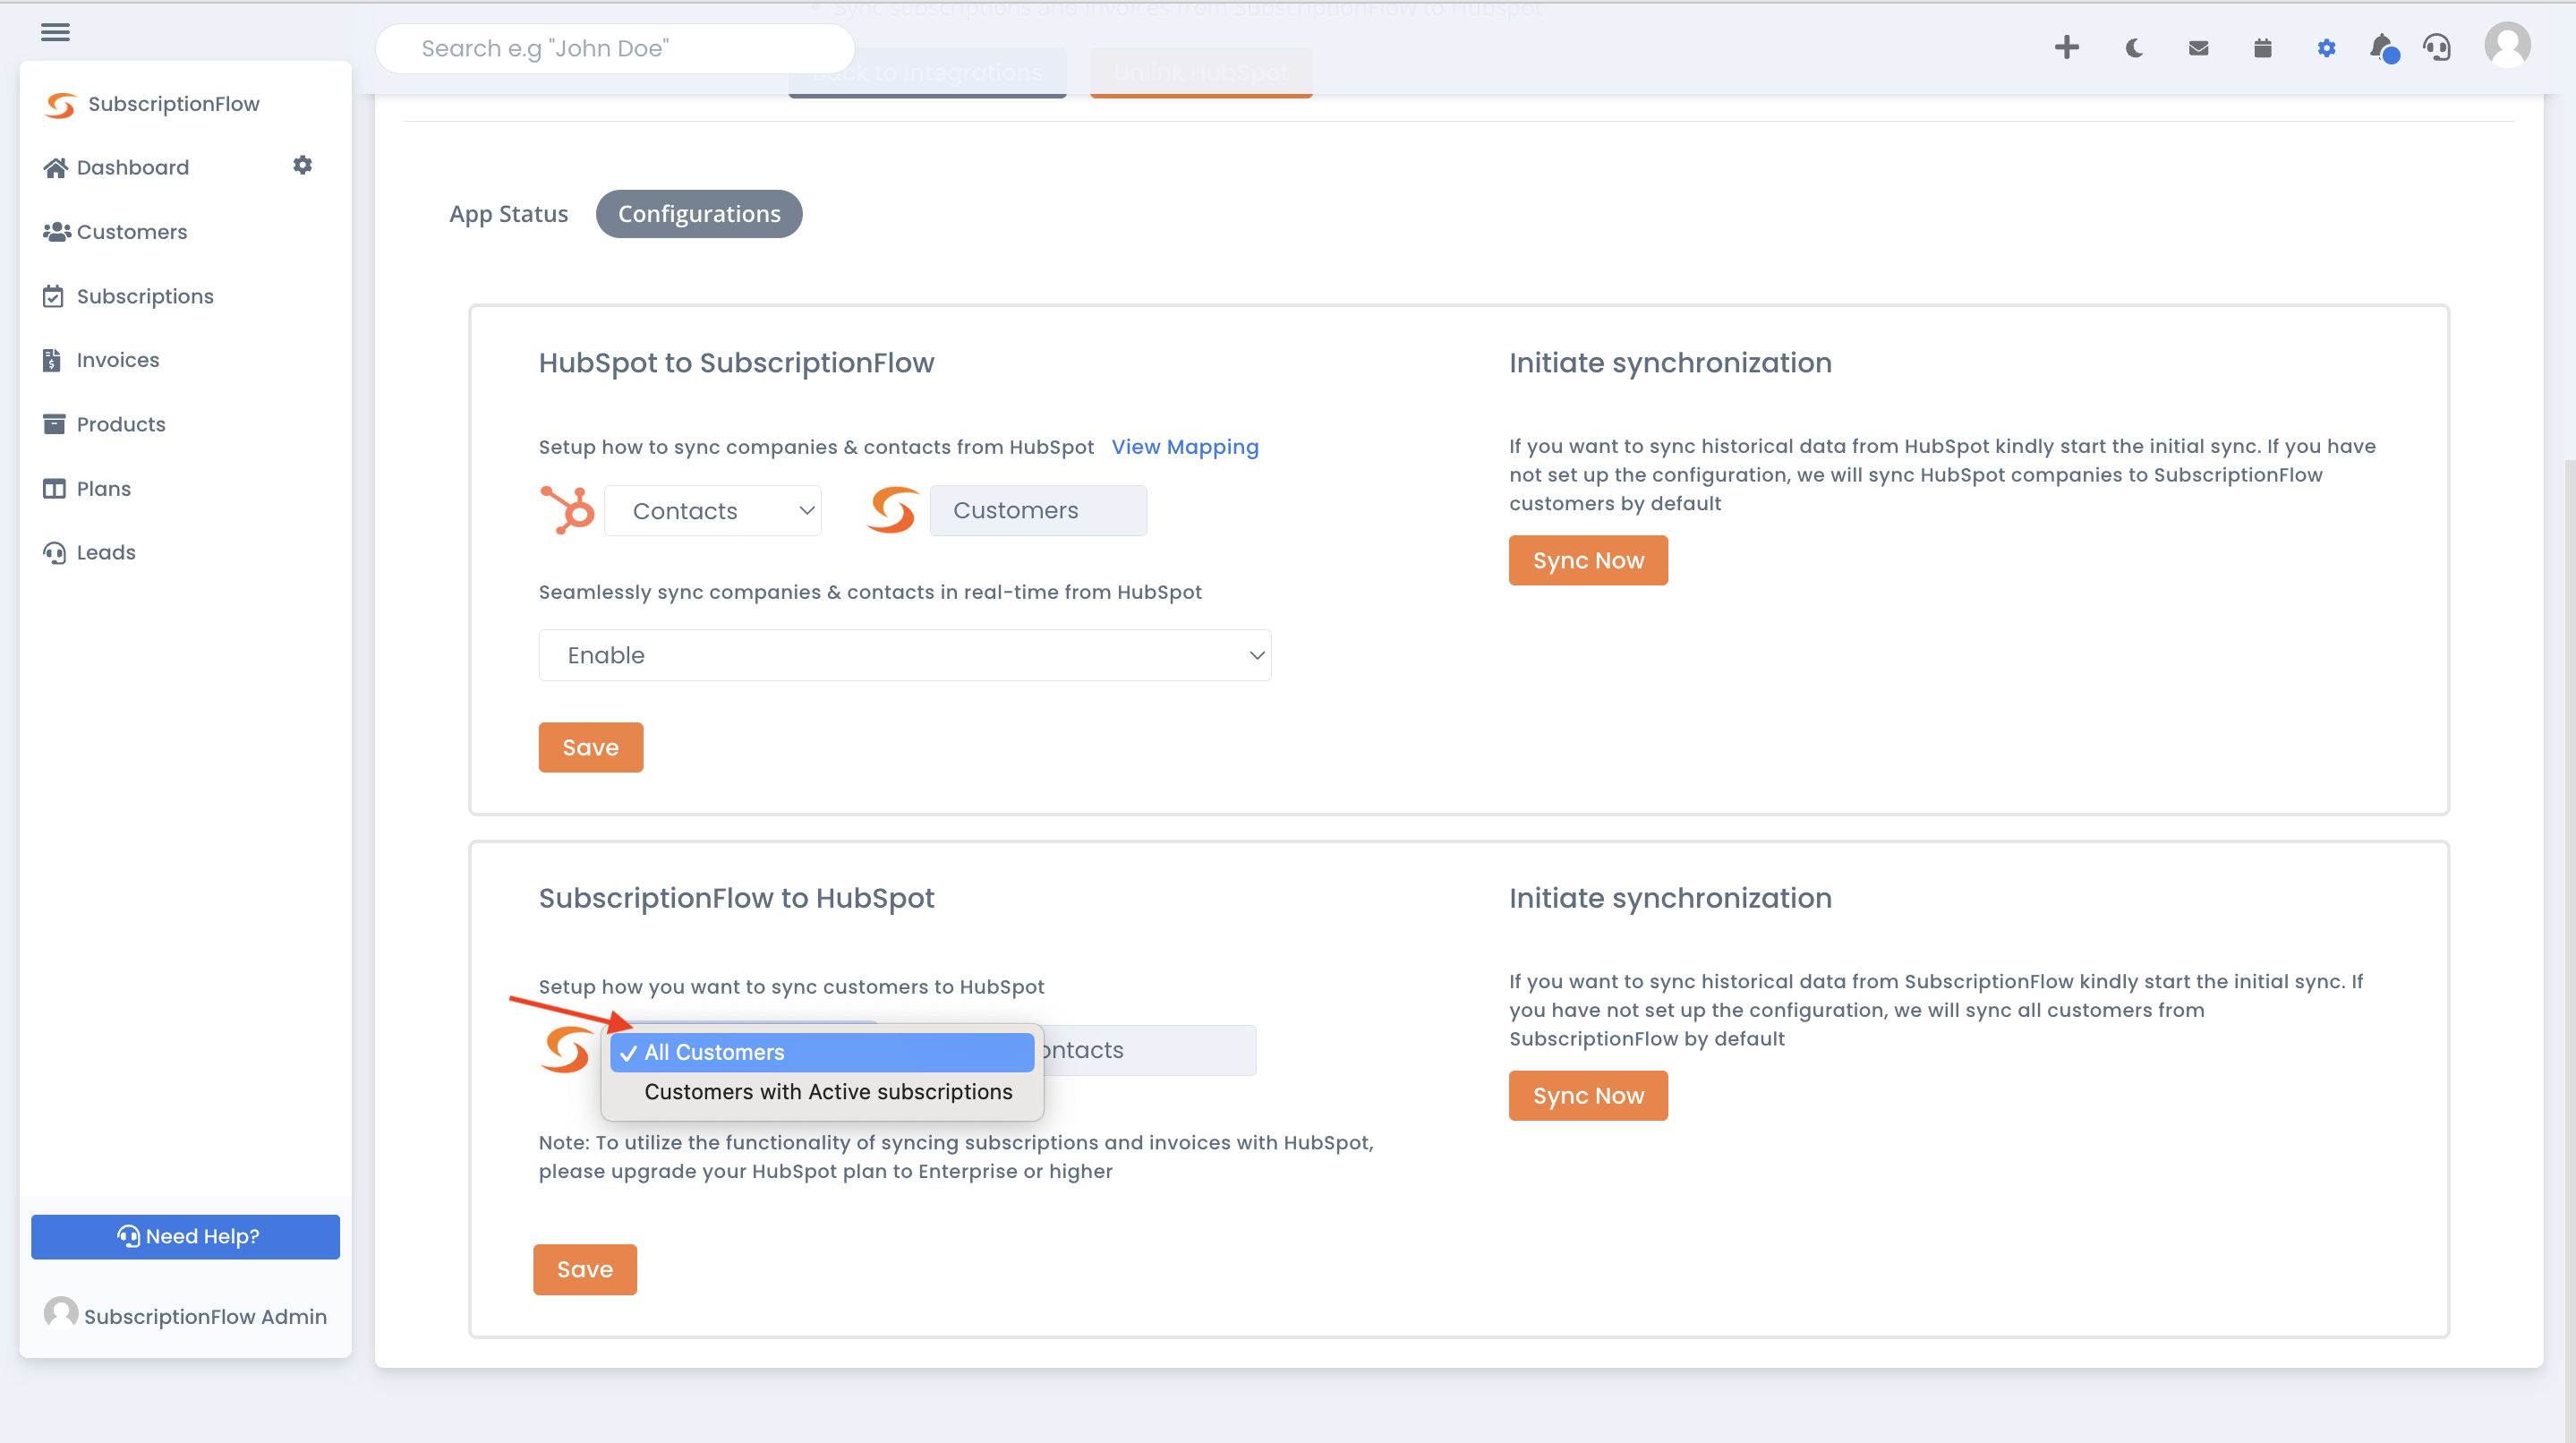The height and width of the screenshot is (1443, 2576).
Task: Select the Configurations tab
Action: click(699, 214)
